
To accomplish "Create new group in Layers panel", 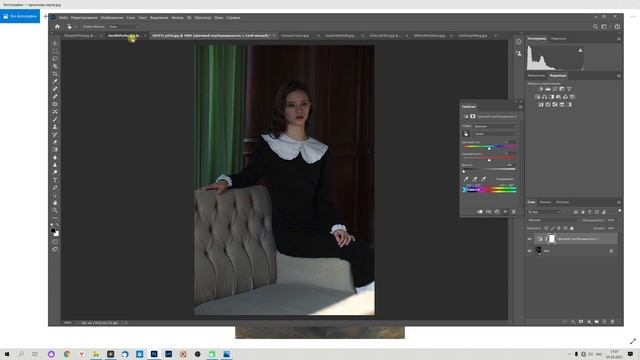I will (597, 322).
